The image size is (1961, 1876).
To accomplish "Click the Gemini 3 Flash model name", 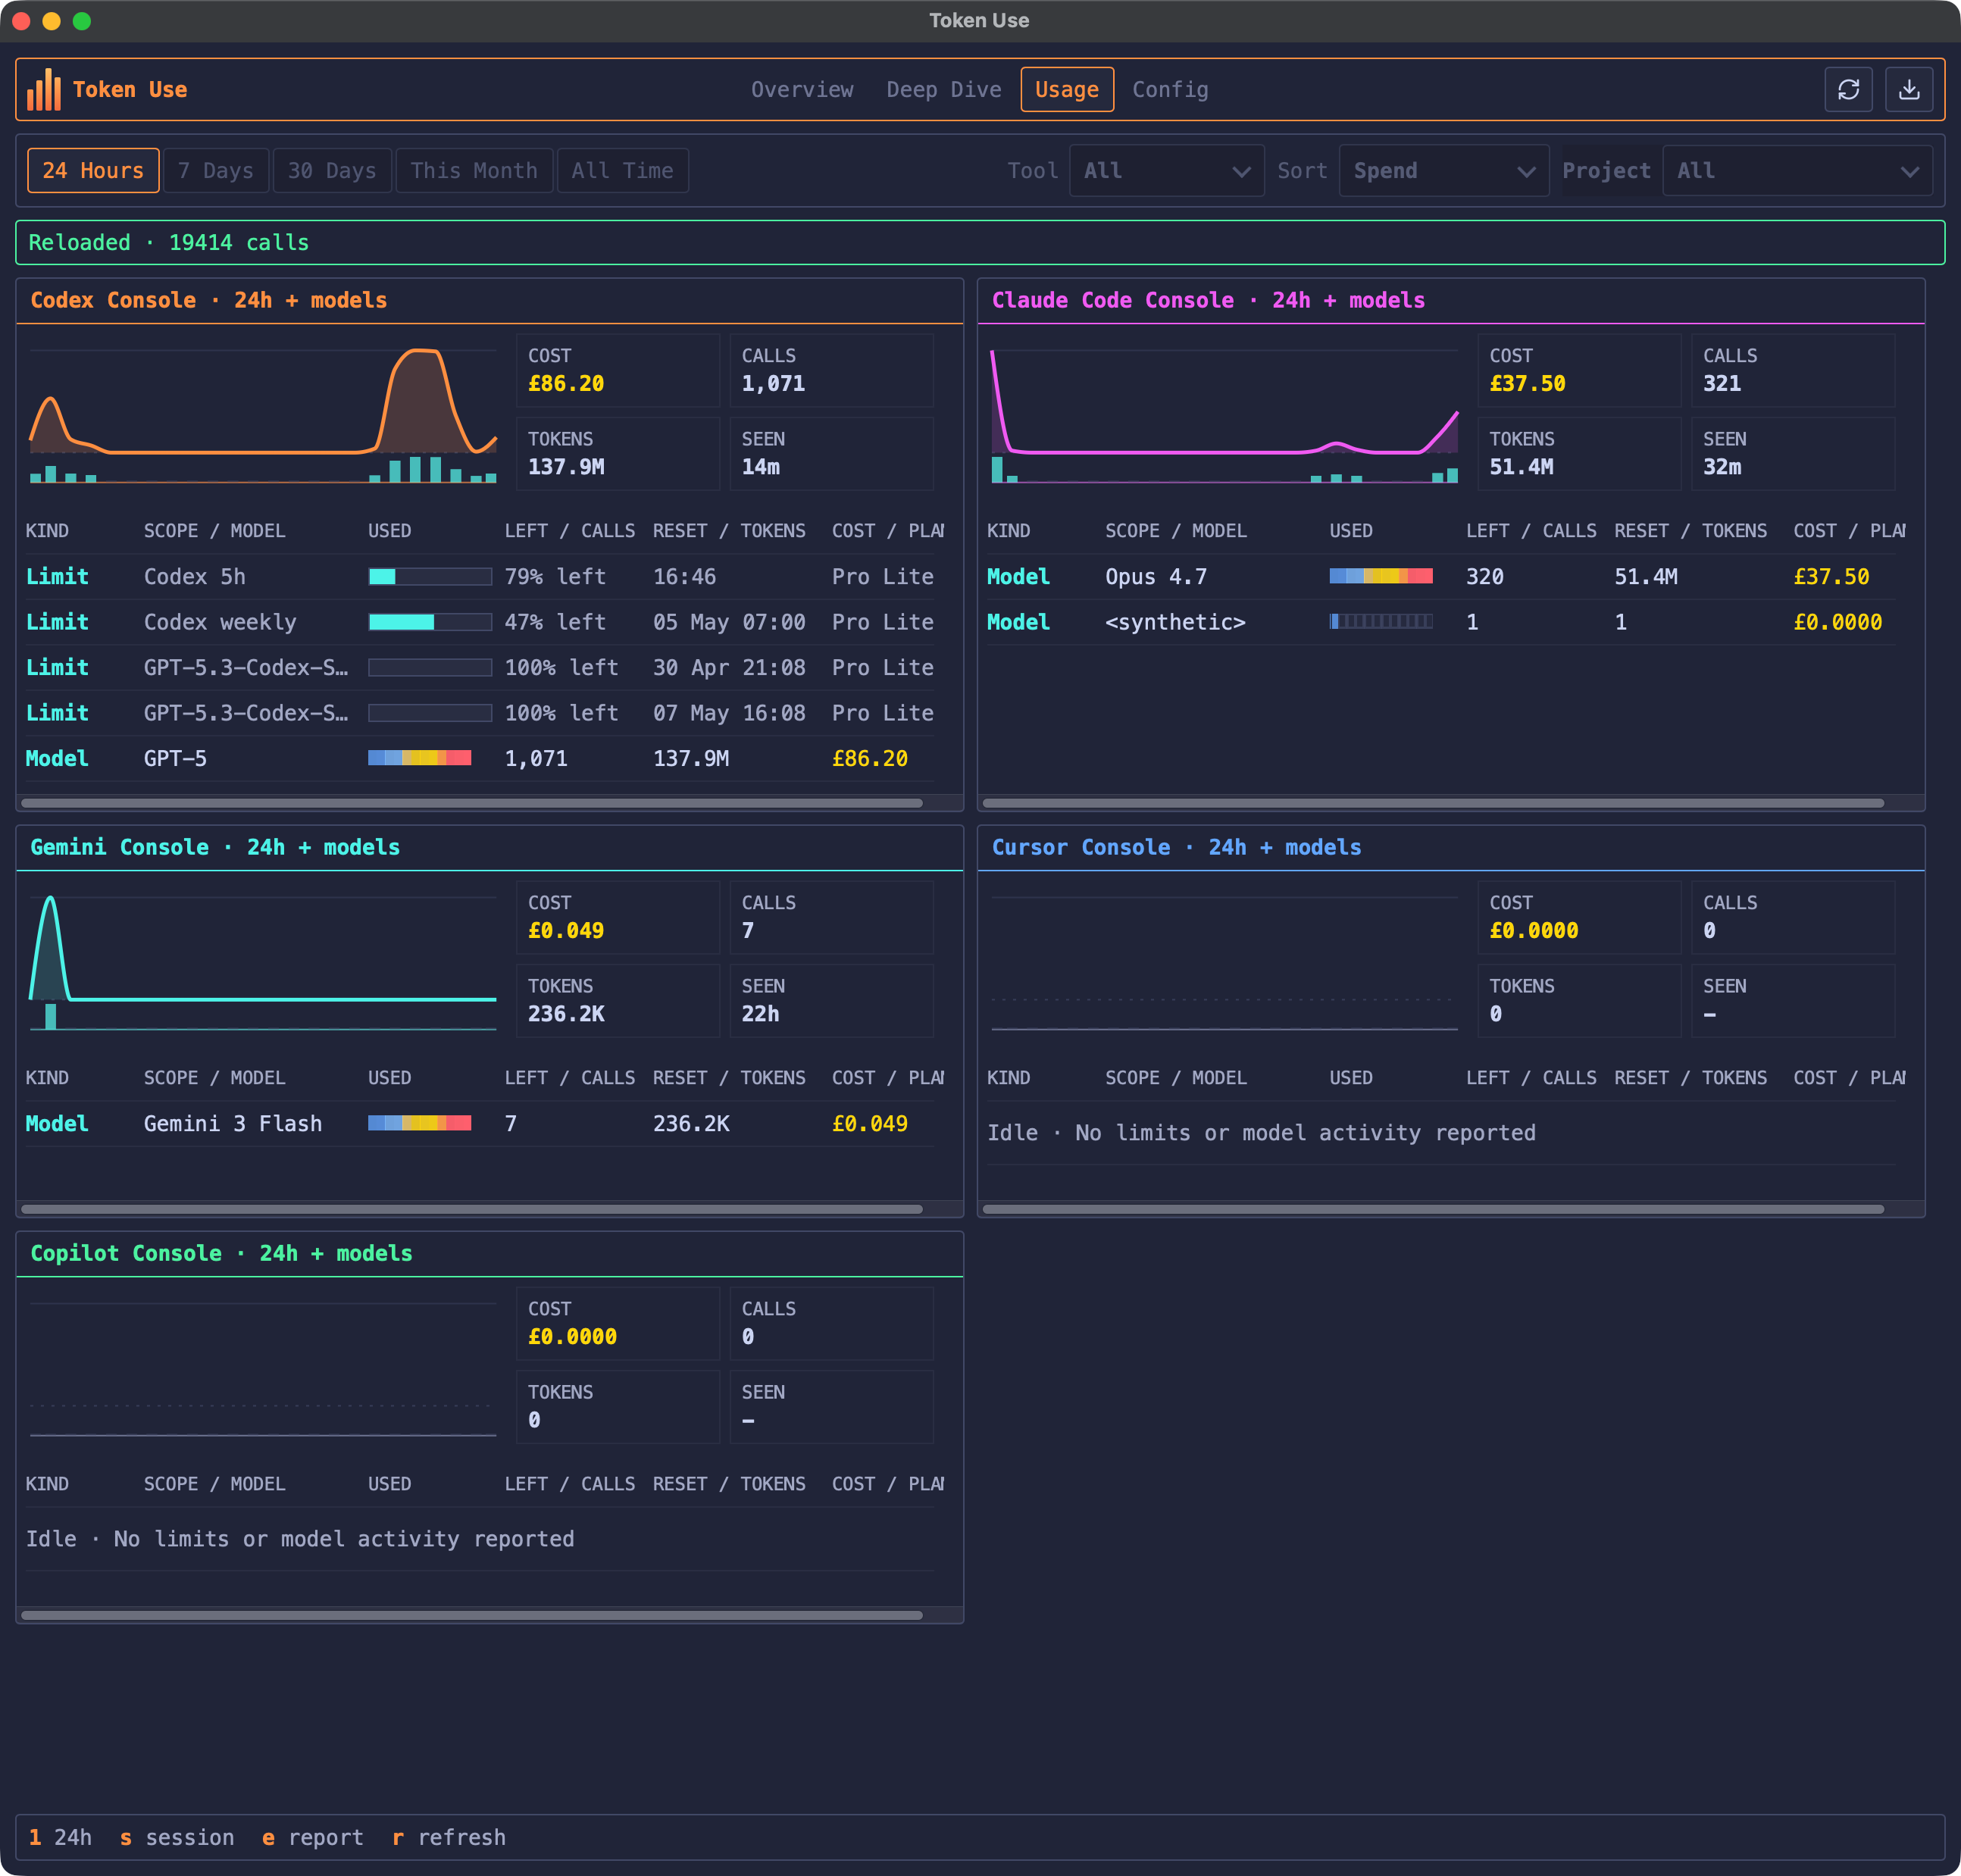I will (233, 1123).
